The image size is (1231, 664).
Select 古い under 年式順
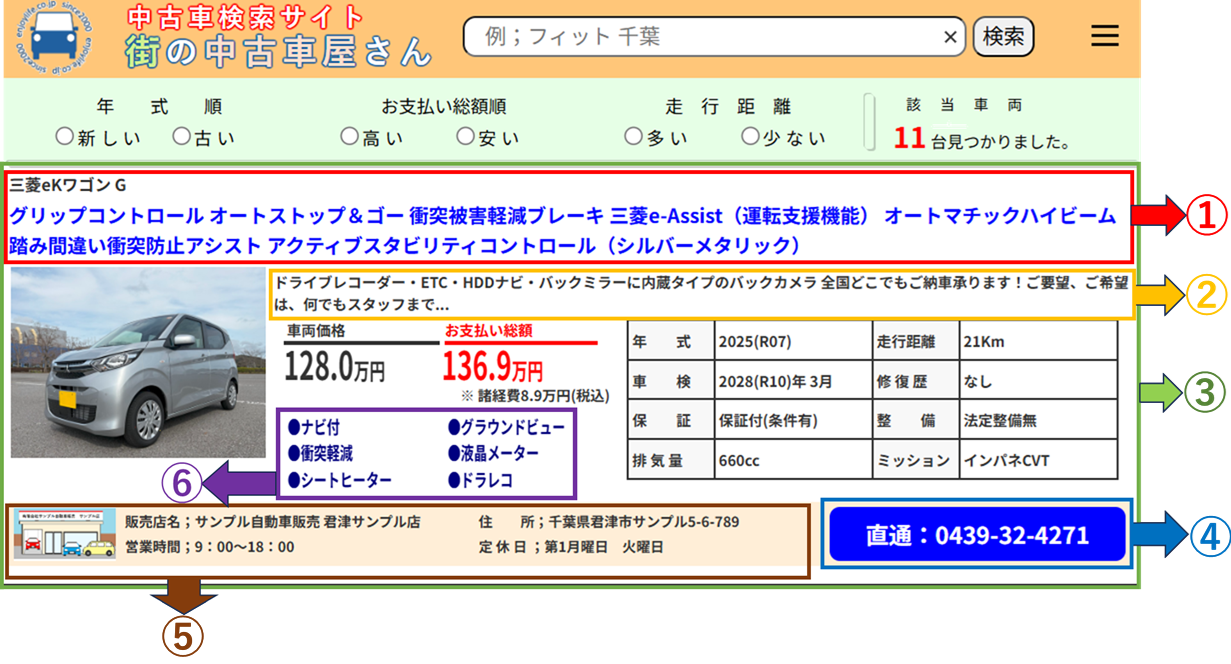click(181, 137)
